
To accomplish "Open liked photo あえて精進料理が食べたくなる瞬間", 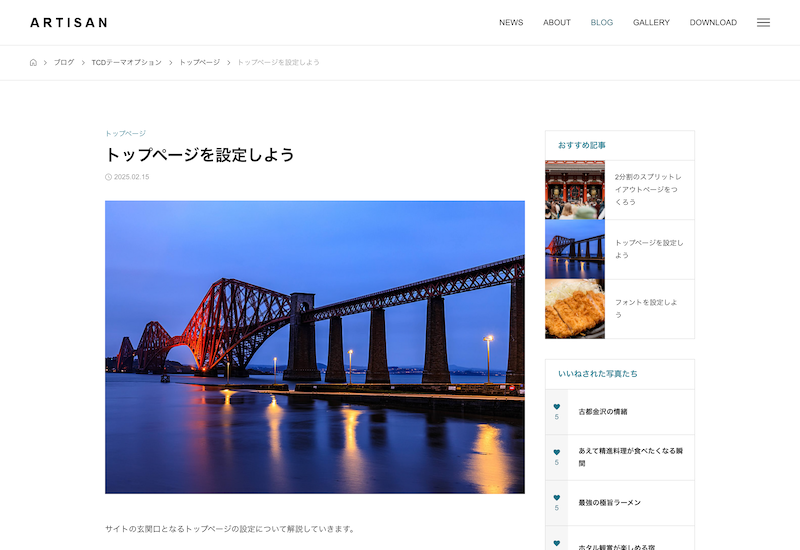I will 630,457.
